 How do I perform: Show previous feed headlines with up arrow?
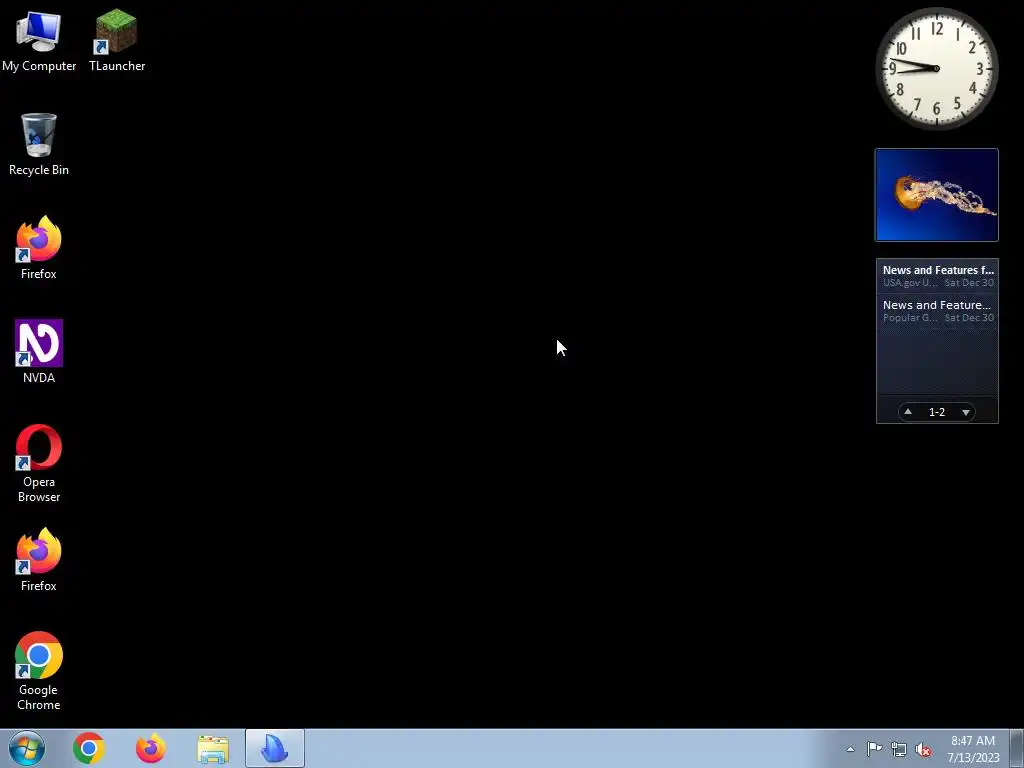pyautogui.click(x=908, y=411)
